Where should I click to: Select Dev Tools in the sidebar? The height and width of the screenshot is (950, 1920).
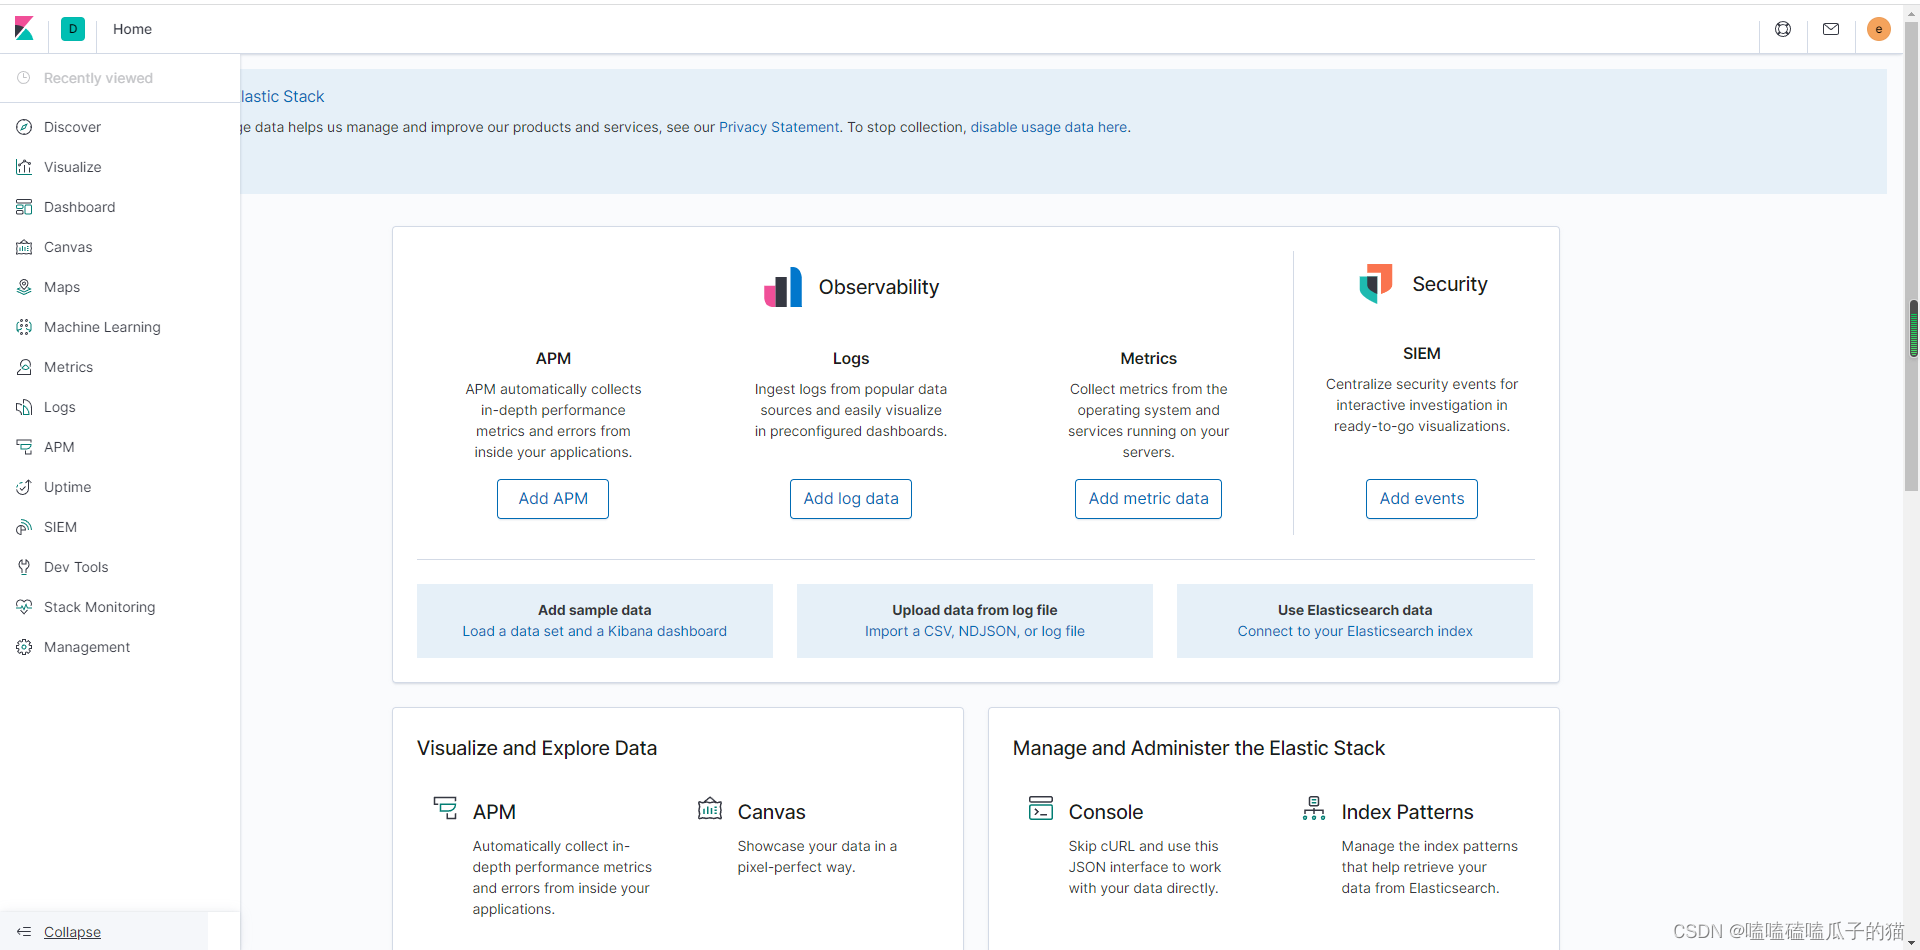pos(76,567)
